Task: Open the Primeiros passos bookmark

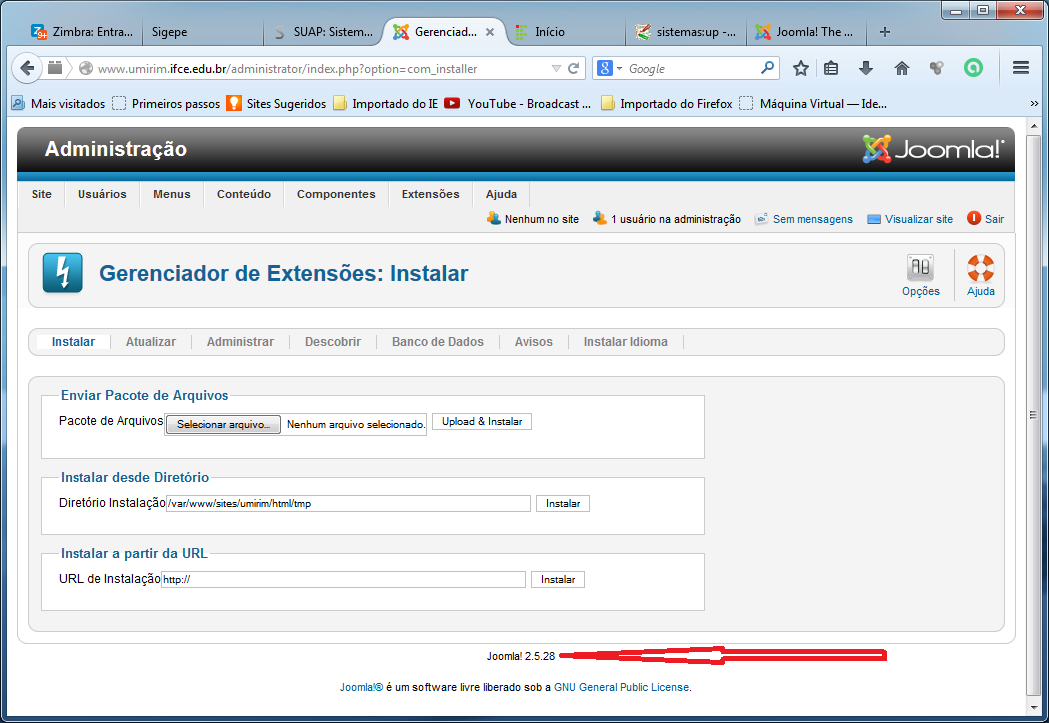Action: (167, 104)
